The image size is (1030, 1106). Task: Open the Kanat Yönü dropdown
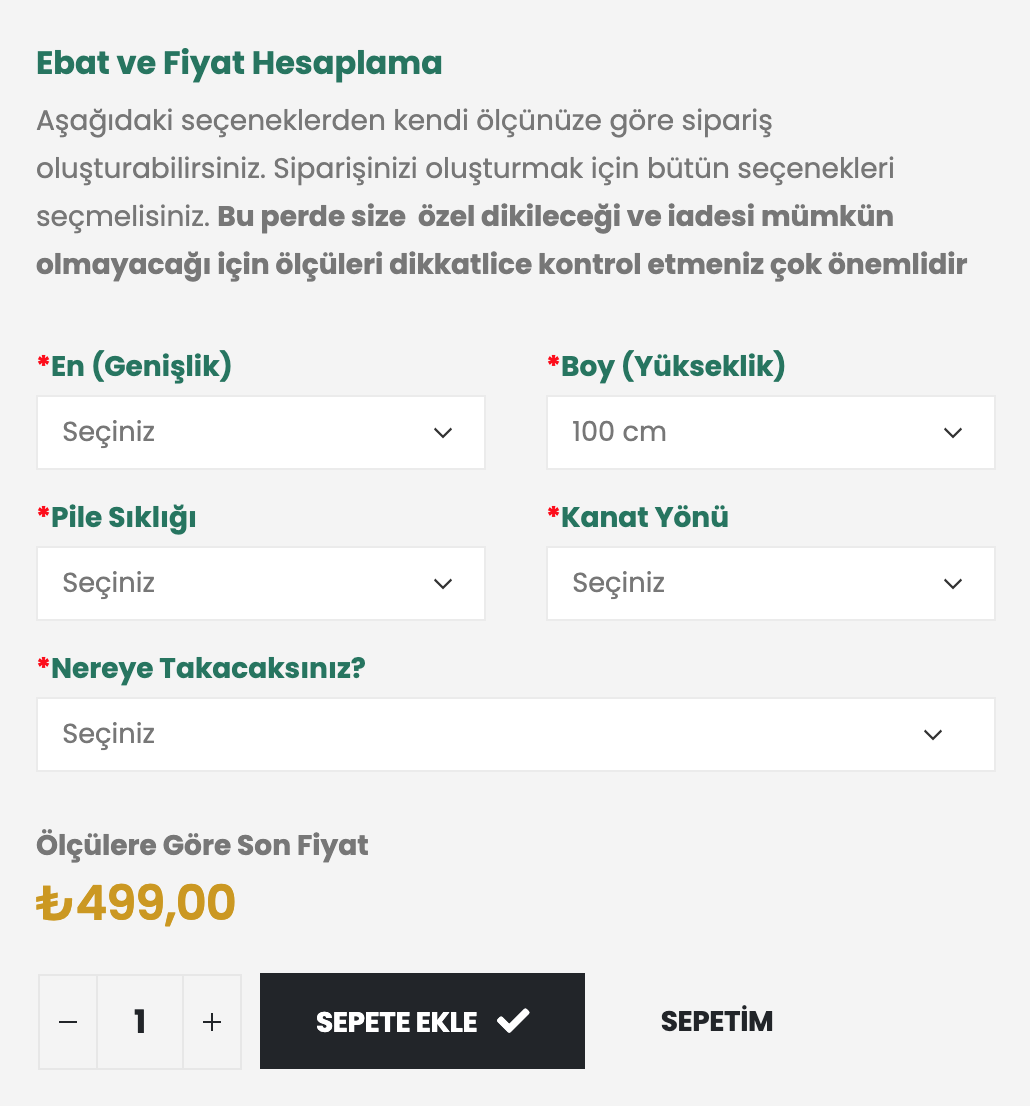tap(770, 583)
